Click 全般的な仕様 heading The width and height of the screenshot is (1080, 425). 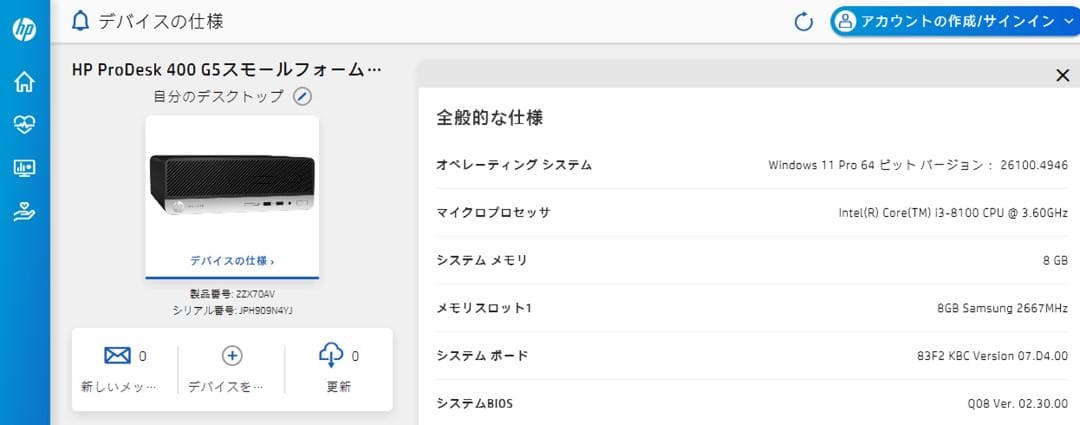point(490,118)
